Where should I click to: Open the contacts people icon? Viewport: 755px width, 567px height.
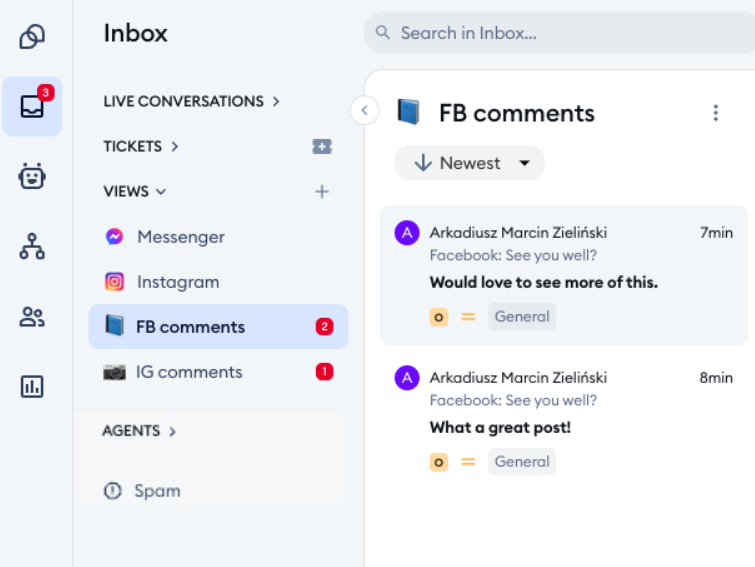tap(32, 317)
